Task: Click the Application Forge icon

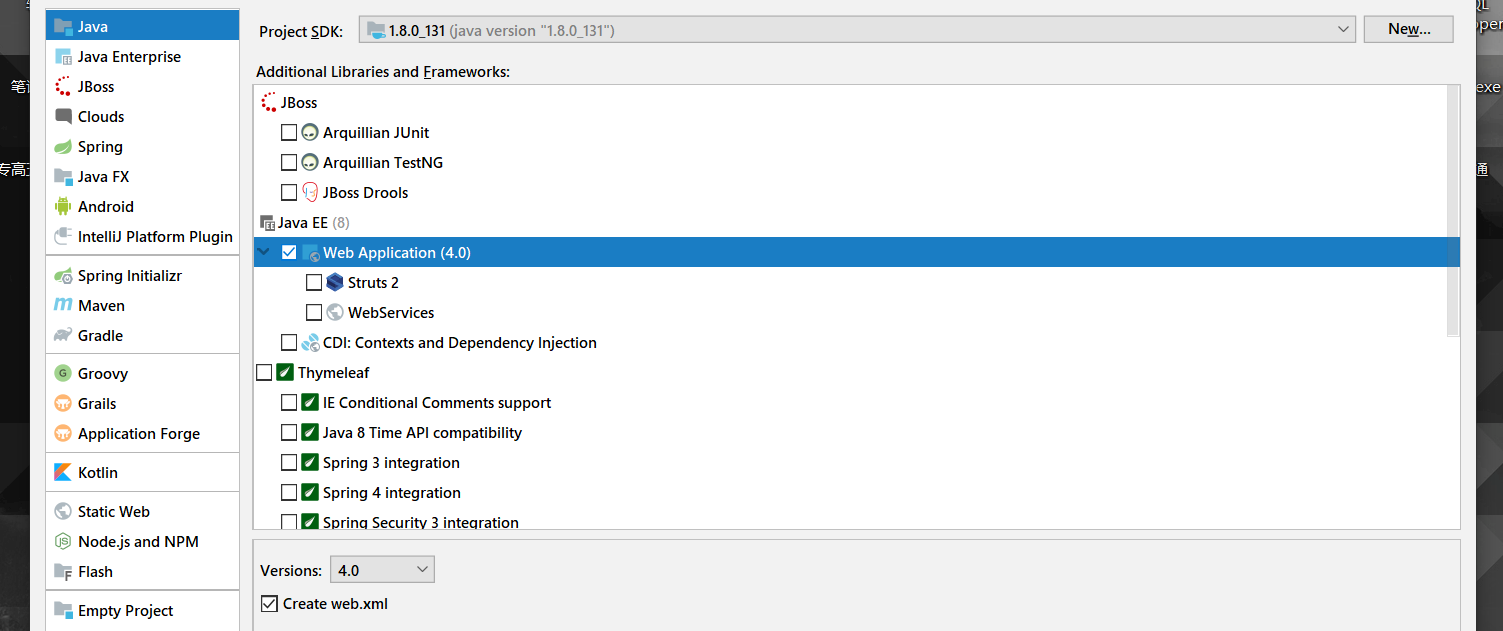Action: point(63,434)
